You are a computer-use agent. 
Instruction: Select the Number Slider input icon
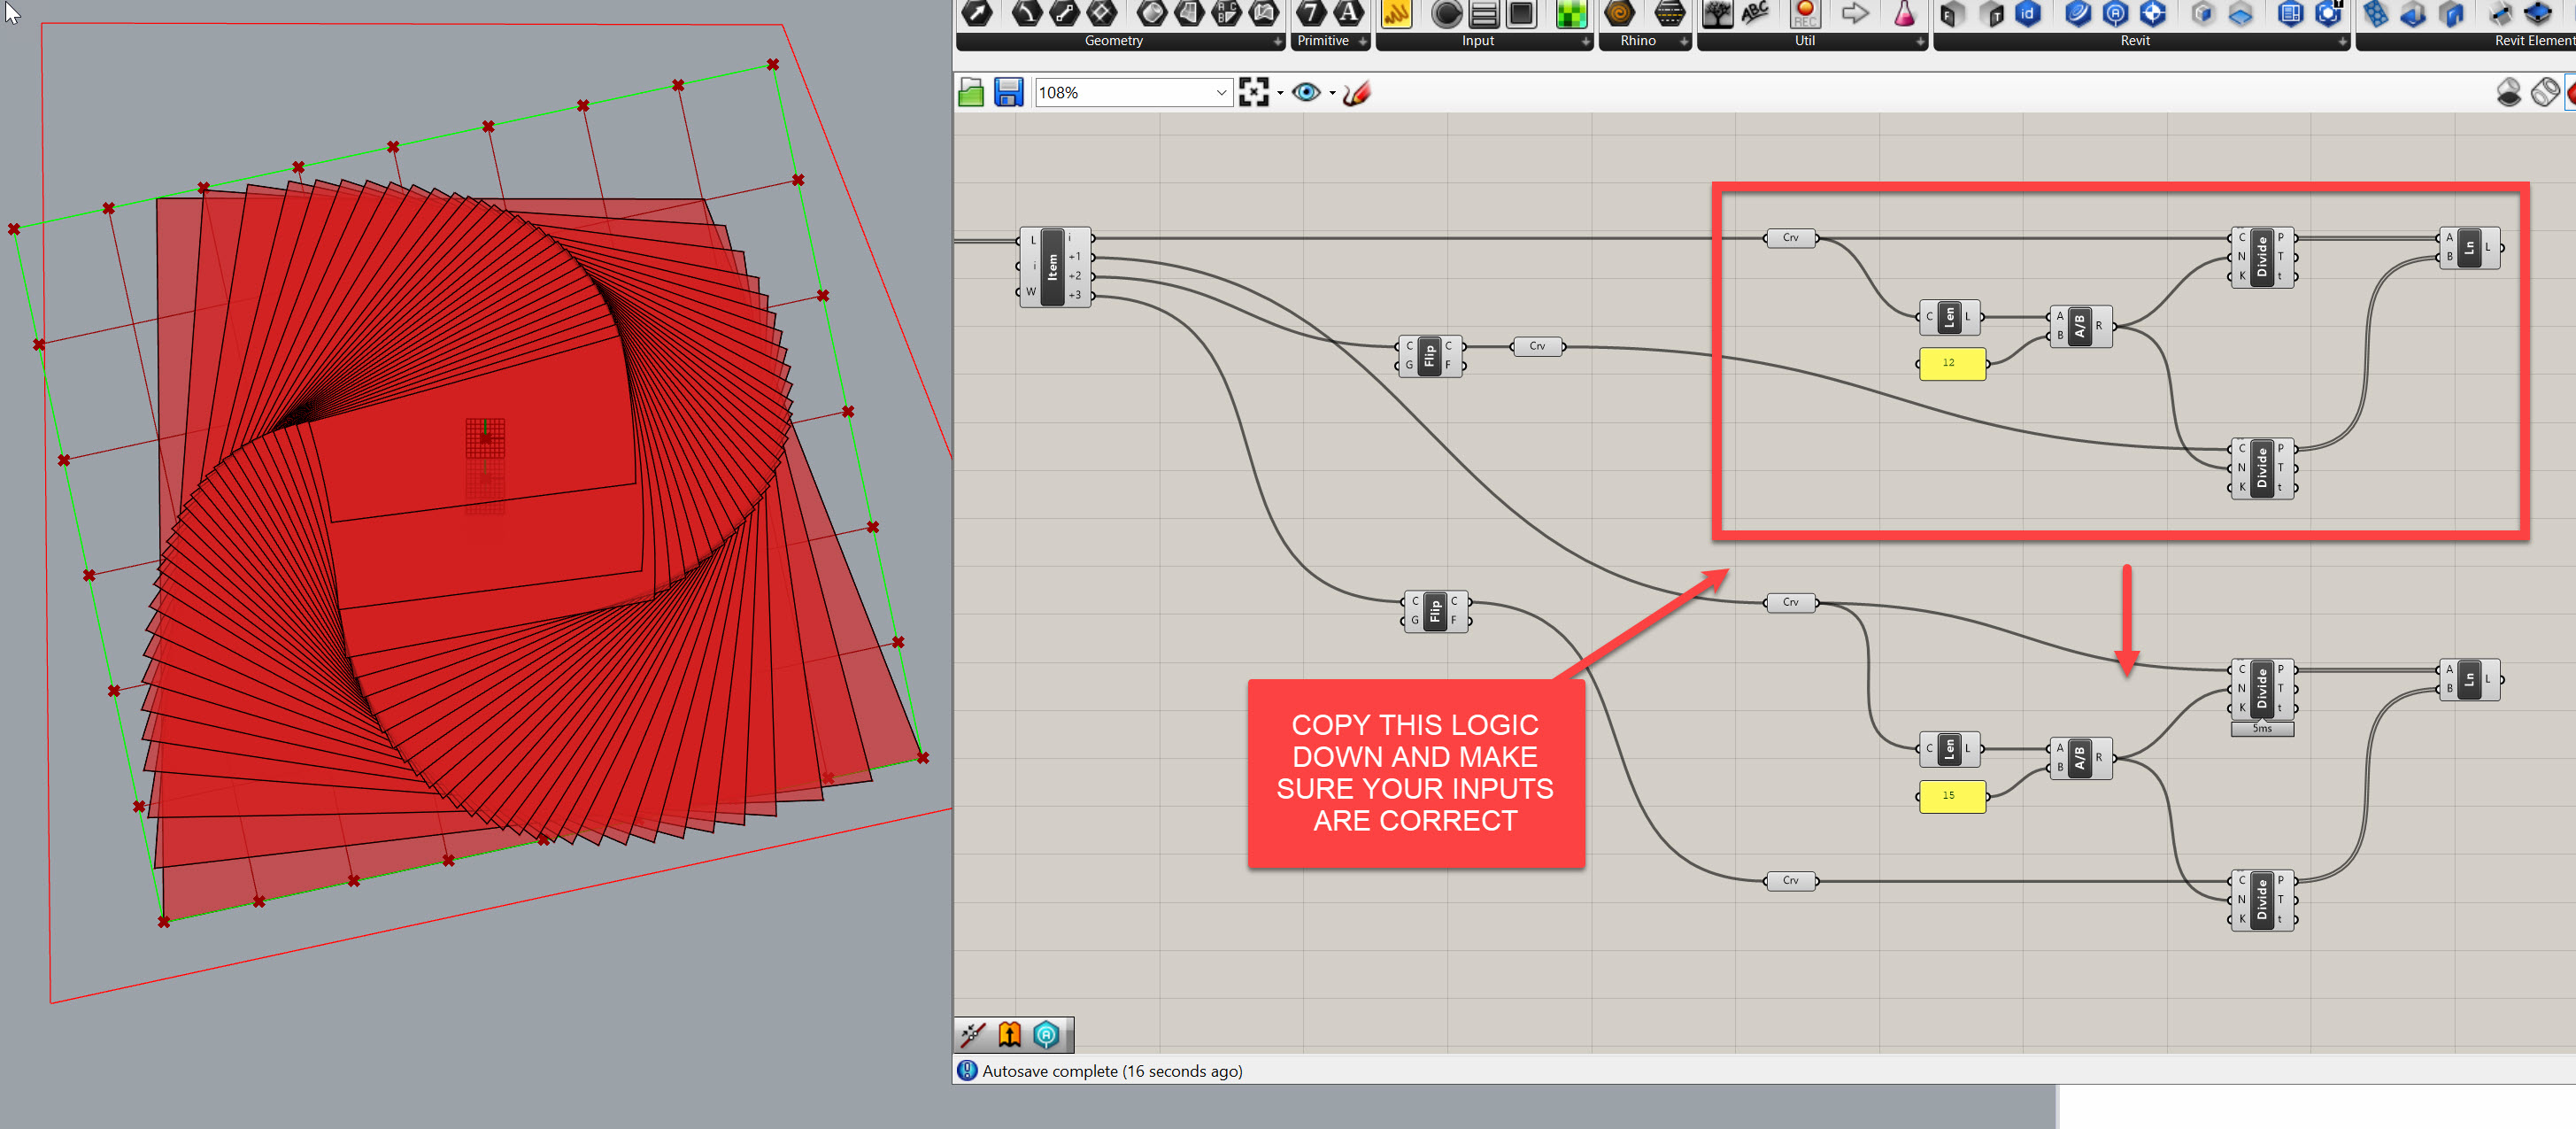pyautogui.click(x=1484, y=14)
